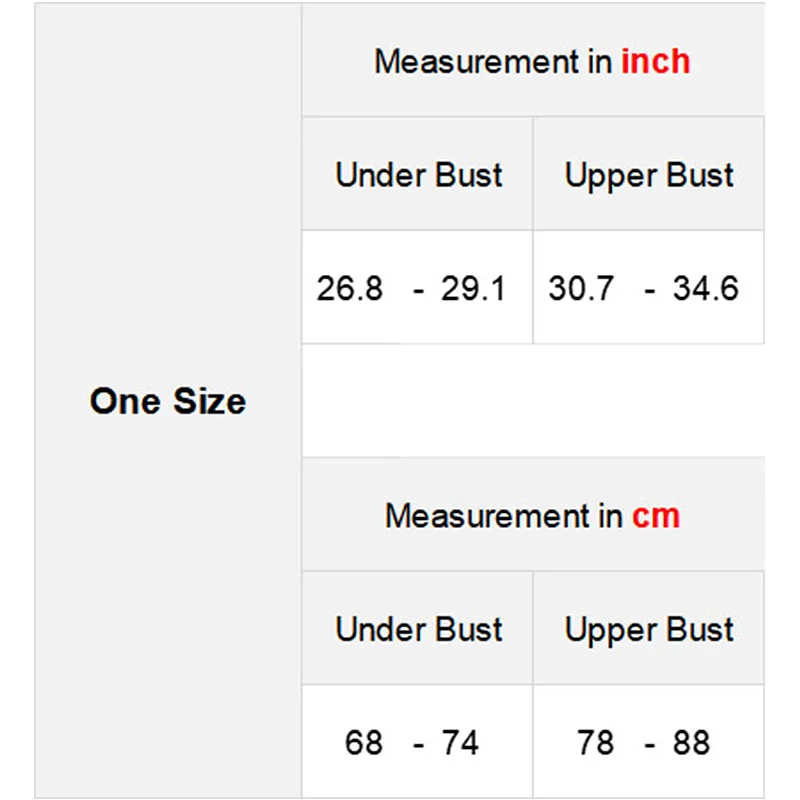Select Under Bust header in cm table
This screenshot has height=800, width=800.
(418, 630)
